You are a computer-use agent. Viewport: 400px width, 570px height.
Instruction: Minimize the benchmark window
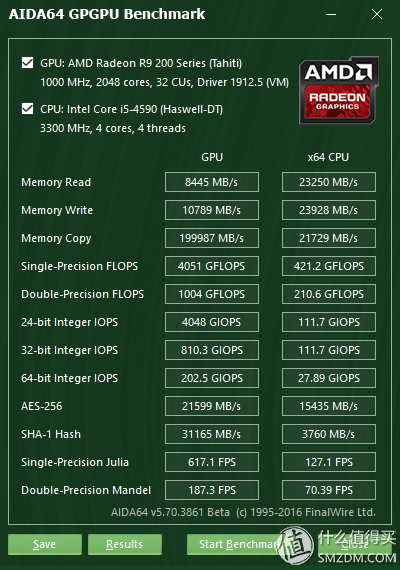331,14
